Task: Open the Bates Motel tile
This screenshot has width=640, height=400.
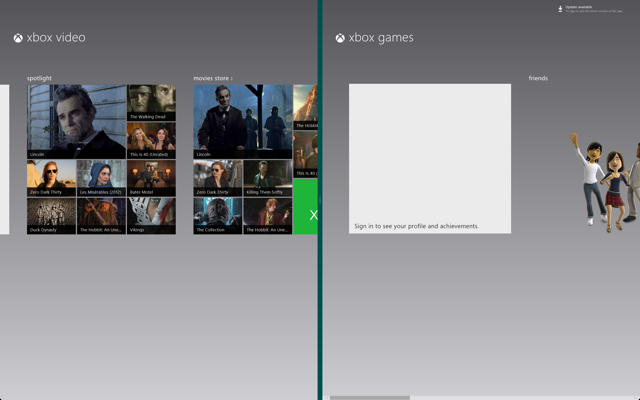Action: [x=151, y=178]
